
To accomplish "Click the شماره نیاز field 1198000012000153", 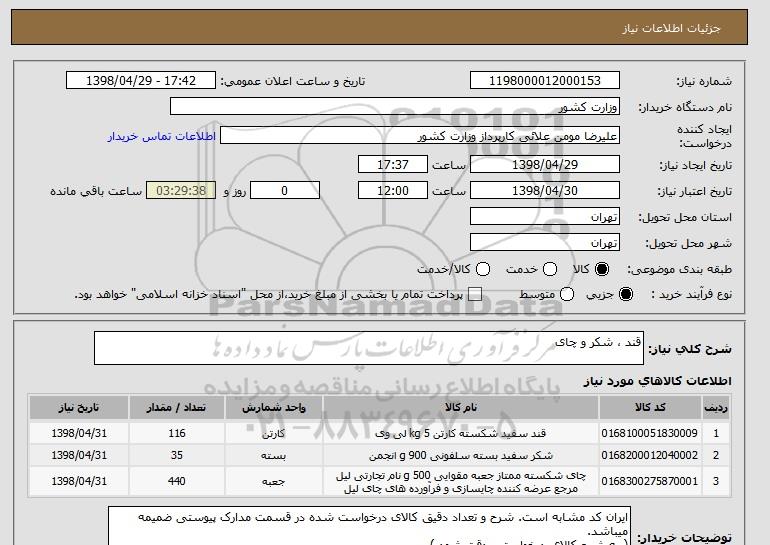I will tap(545, 81).
